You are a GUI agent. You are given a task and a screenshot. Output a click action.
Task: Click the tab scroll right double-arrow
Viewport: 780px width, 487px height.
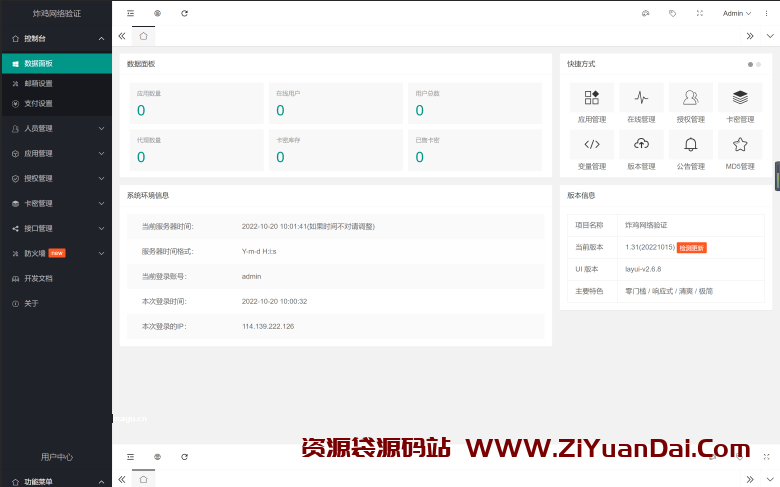(750, 36)
